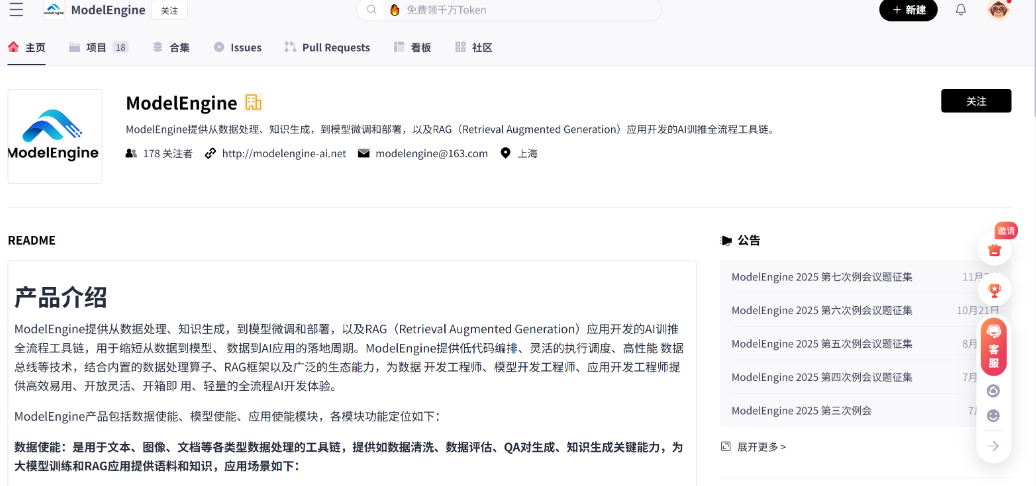
Task: Click the 展开更多 expand icon
Action: pos(726,447)
